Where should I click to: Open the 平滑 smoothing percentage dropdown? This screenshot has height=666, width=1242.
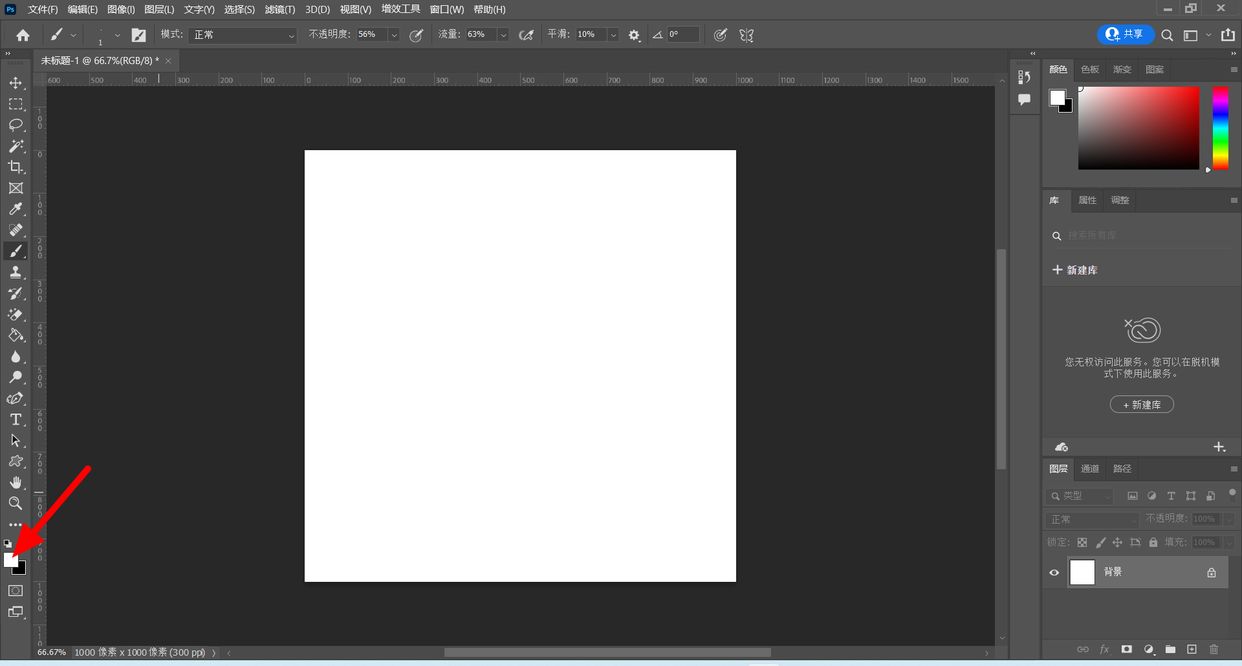click(x=612, y=35)
